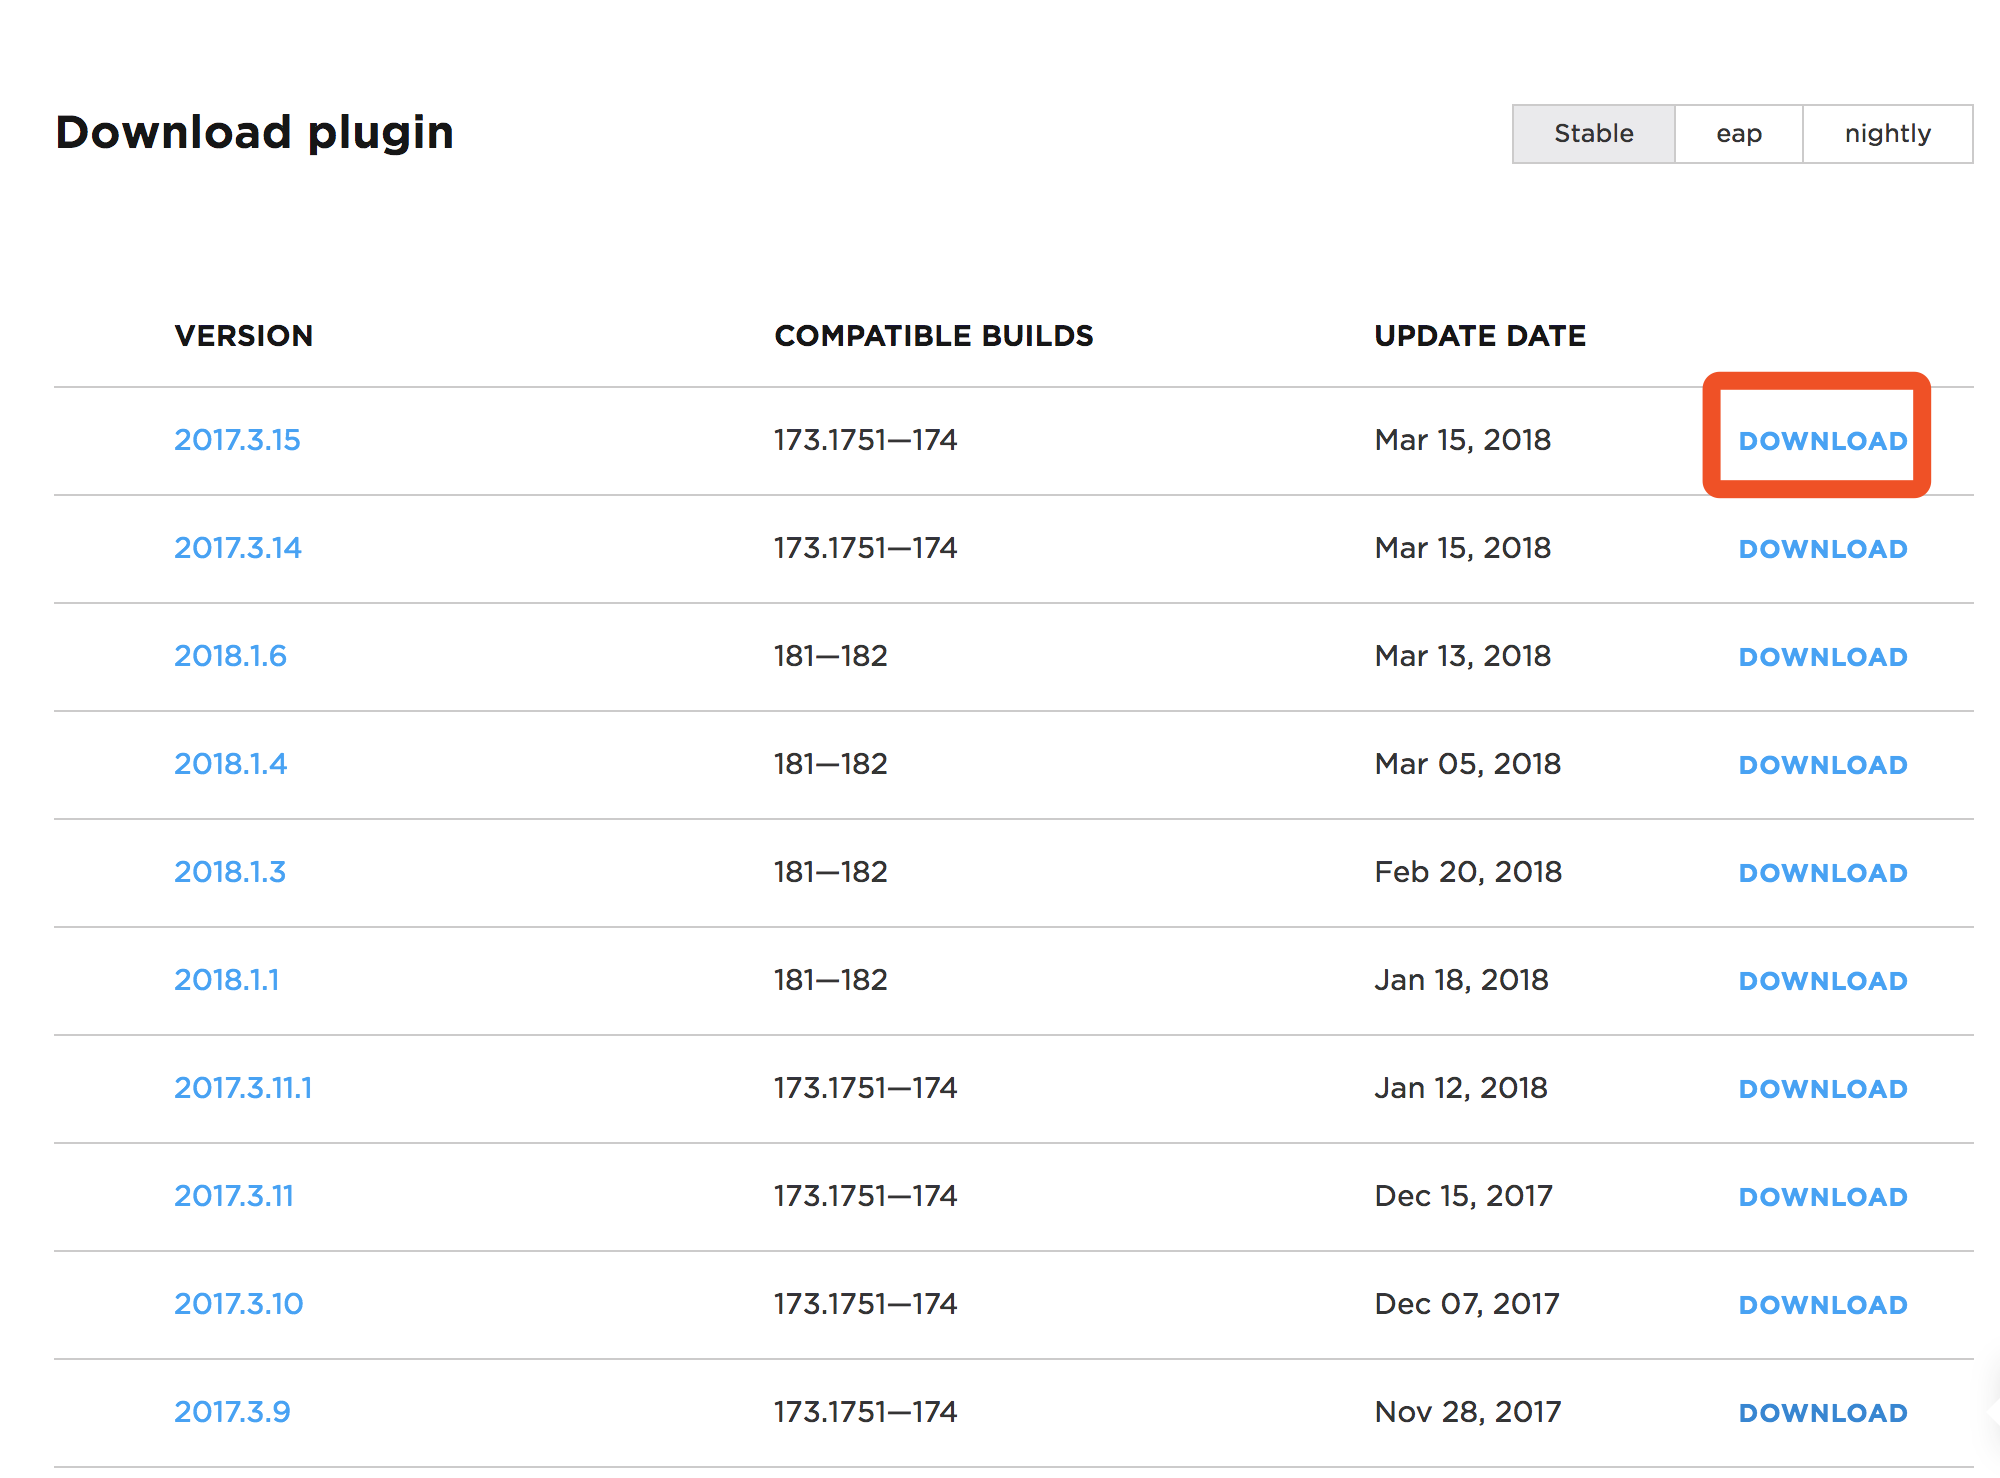The image size is (2000, 1478).
Task: Select builds 173.1751—174 in the 2017.3.11.1 row
Action: click(x=866, y=1088)
